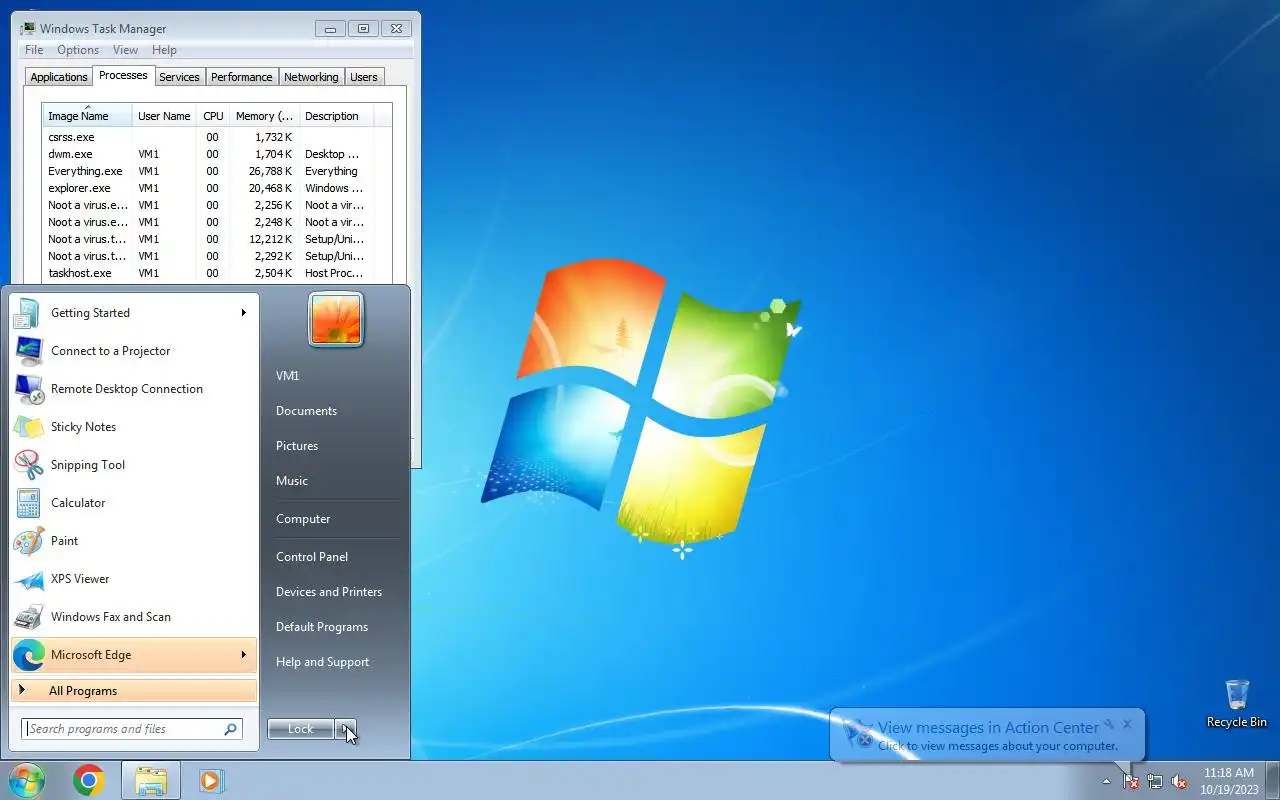This screenshot has width=1280, height=800.
Task: Click the search magnifier icon
Action: (x=230, y=729)
